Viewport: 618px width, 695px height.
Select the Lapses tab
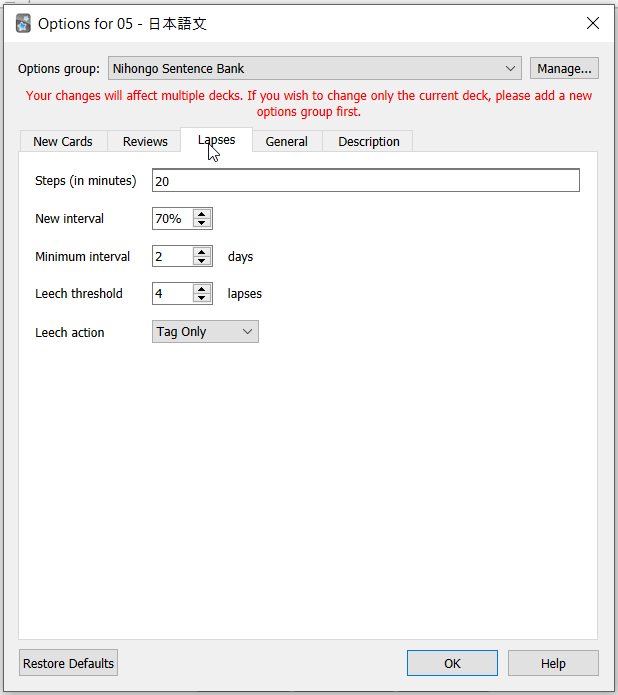click(x=216, y=140)
